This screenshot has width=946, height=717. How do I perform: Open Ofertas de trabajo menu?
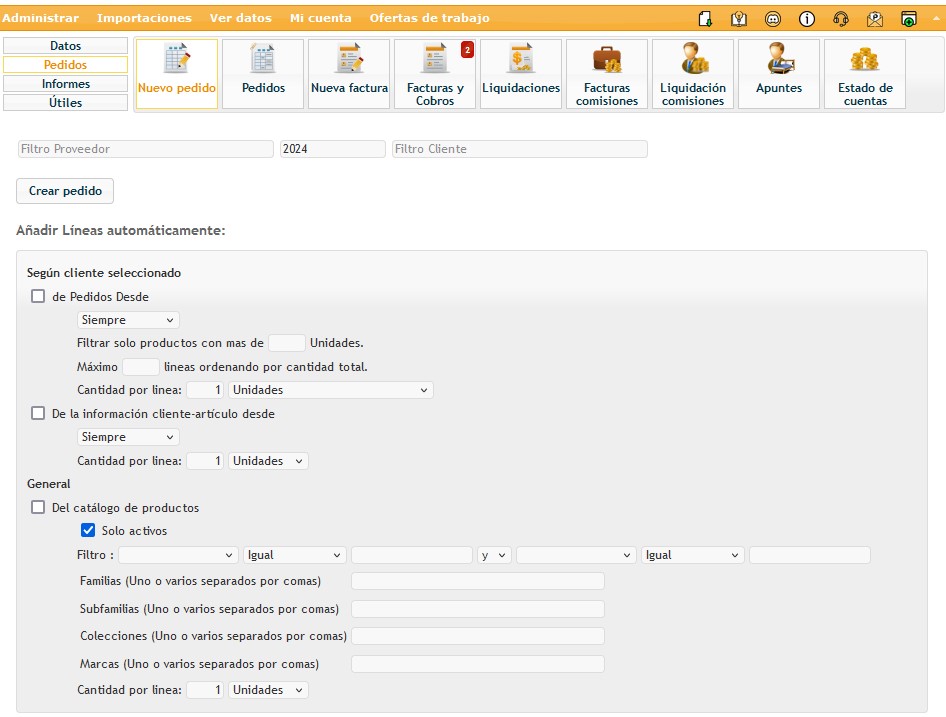pyautogui.click(x=430, y=18)
